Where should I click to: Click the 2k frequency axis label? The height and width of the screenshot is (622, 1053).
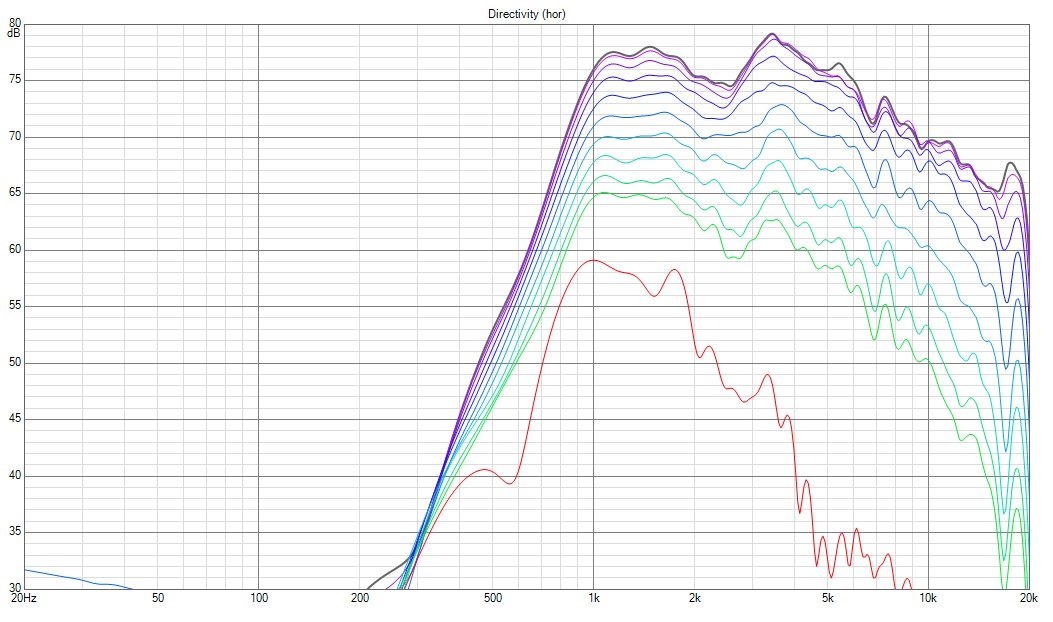pos(694,598)
